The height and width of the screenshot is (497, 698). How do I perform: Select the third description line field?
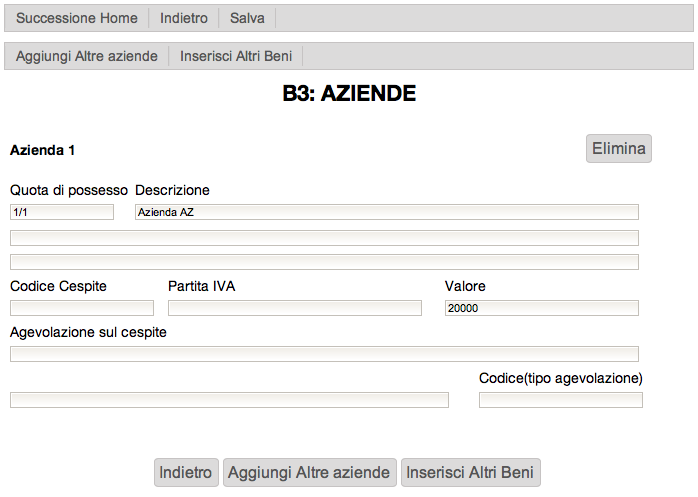point(324,262)
